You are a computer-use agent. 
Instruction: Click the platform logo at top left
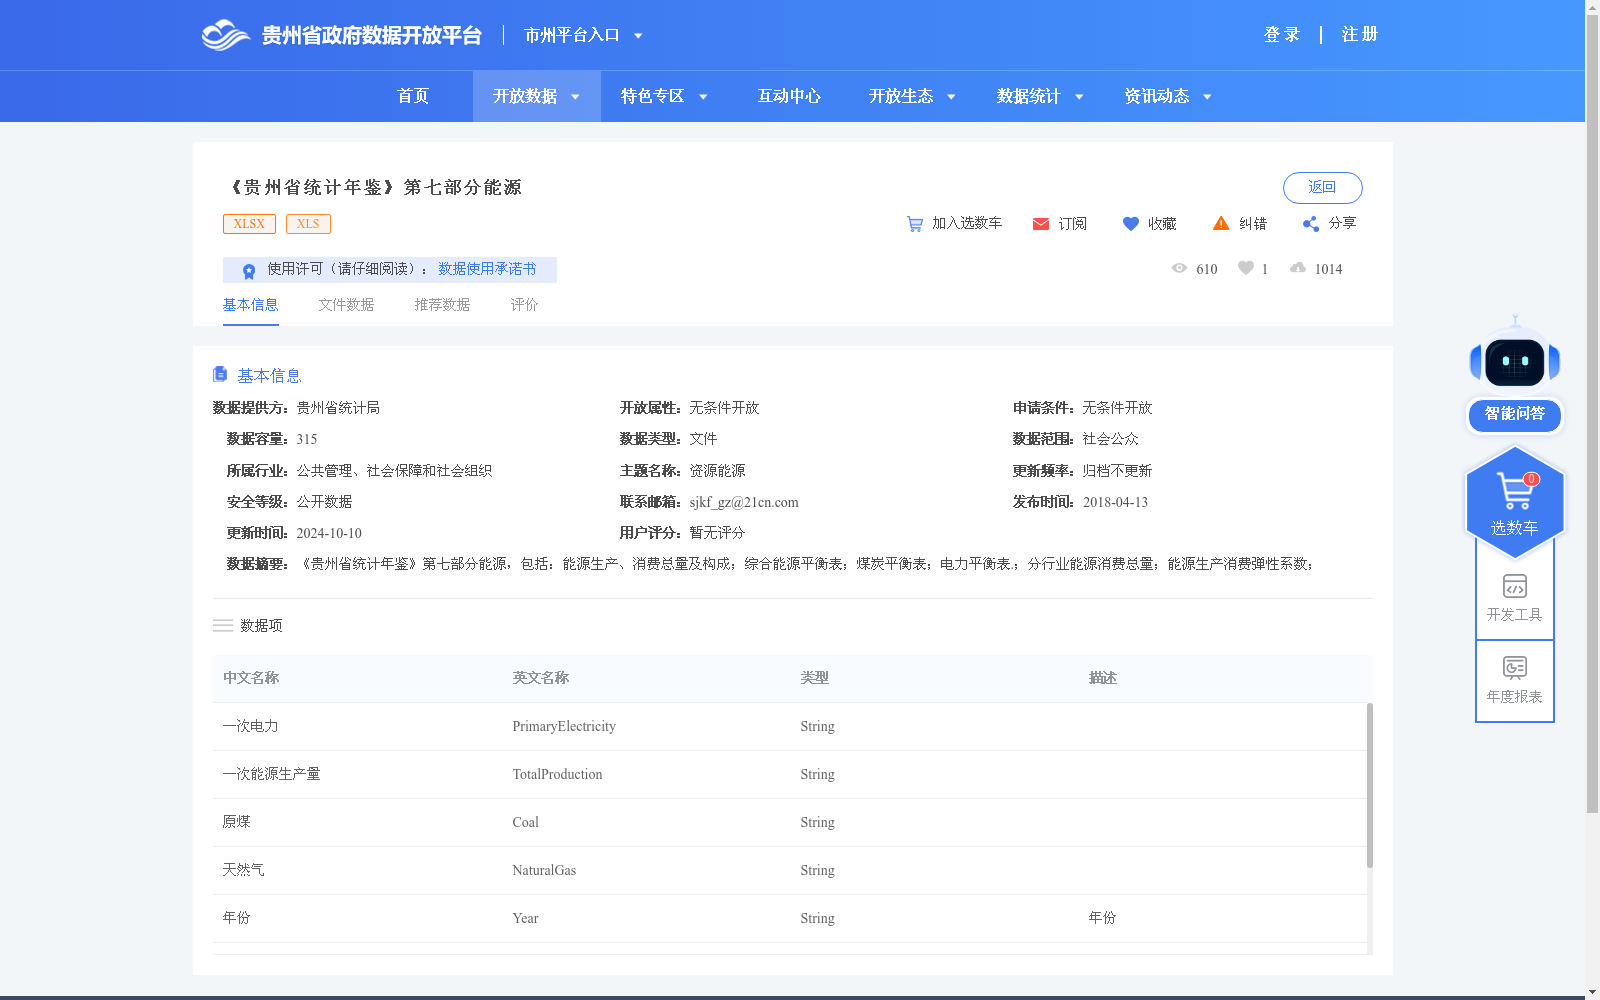tap(228, 34)
